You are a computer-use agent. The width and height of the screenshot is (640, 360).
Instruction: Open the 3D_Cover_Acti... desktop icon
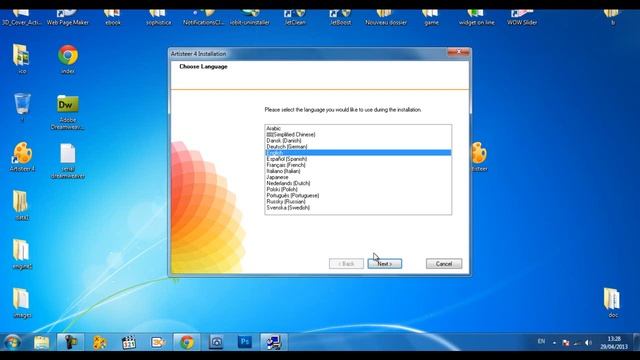point(22,18)
